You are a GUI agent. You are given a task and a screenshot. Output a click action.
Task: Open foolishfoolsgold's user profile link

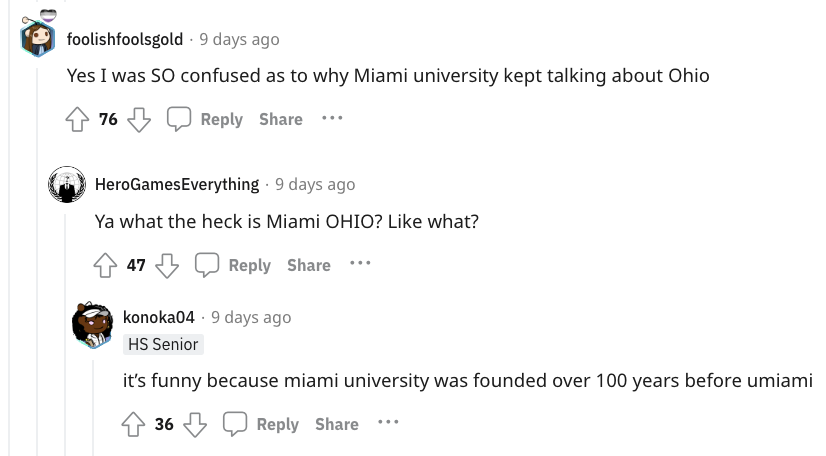point(125,39)
